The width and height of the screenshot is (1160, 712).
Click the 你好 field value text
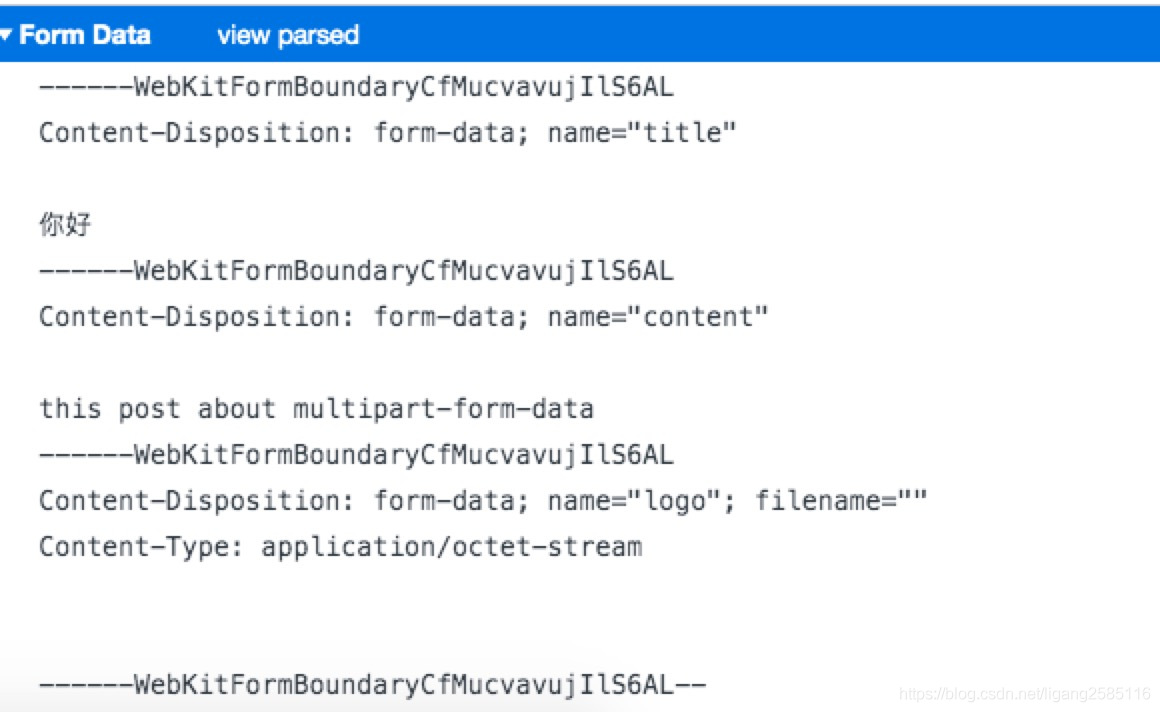coord(65,223)
